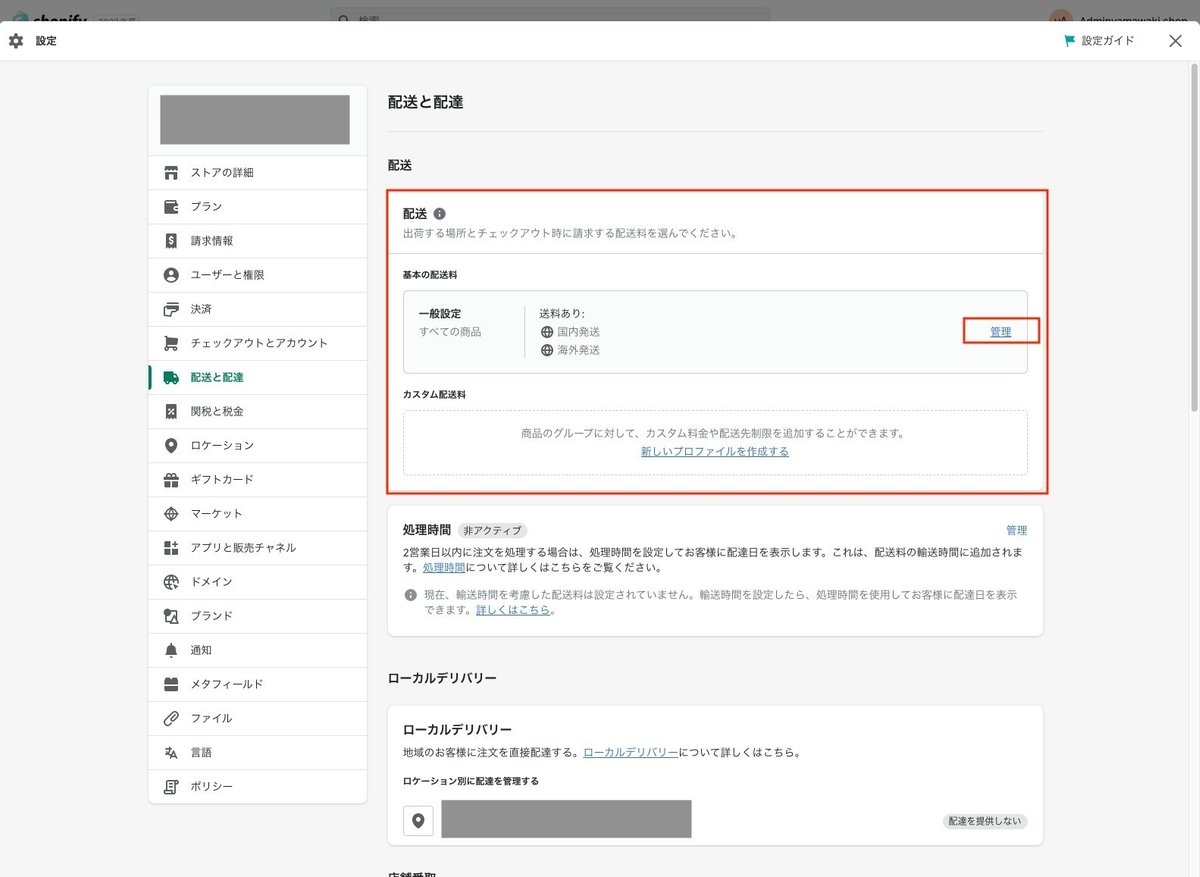Click the languages translate icon
This screenshot has height=877, width=1200.
pyautogui.click(x=171, y=752)
